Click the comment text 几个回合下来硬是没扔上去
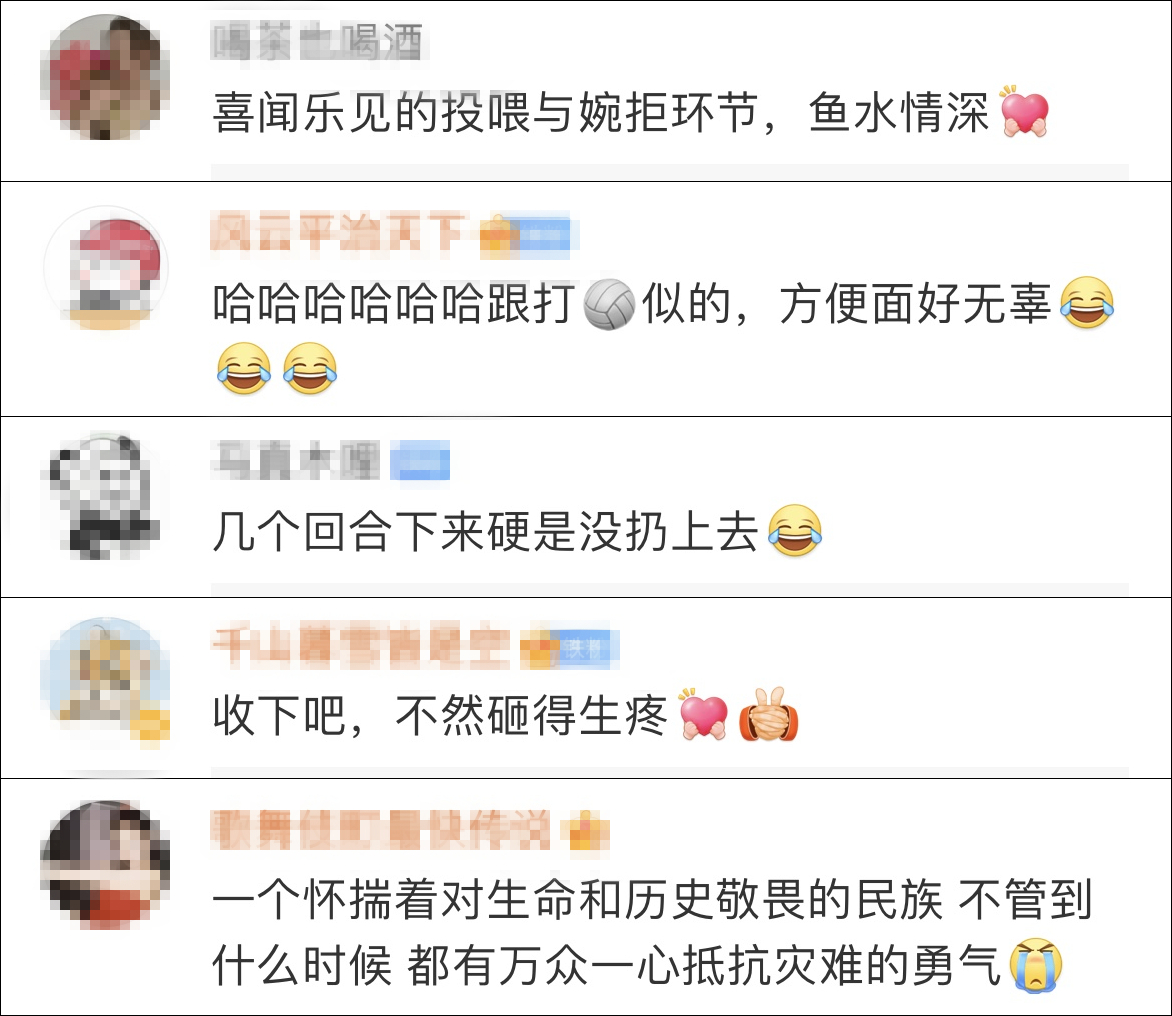1172x1016 pixels. (x=486, y=532)
